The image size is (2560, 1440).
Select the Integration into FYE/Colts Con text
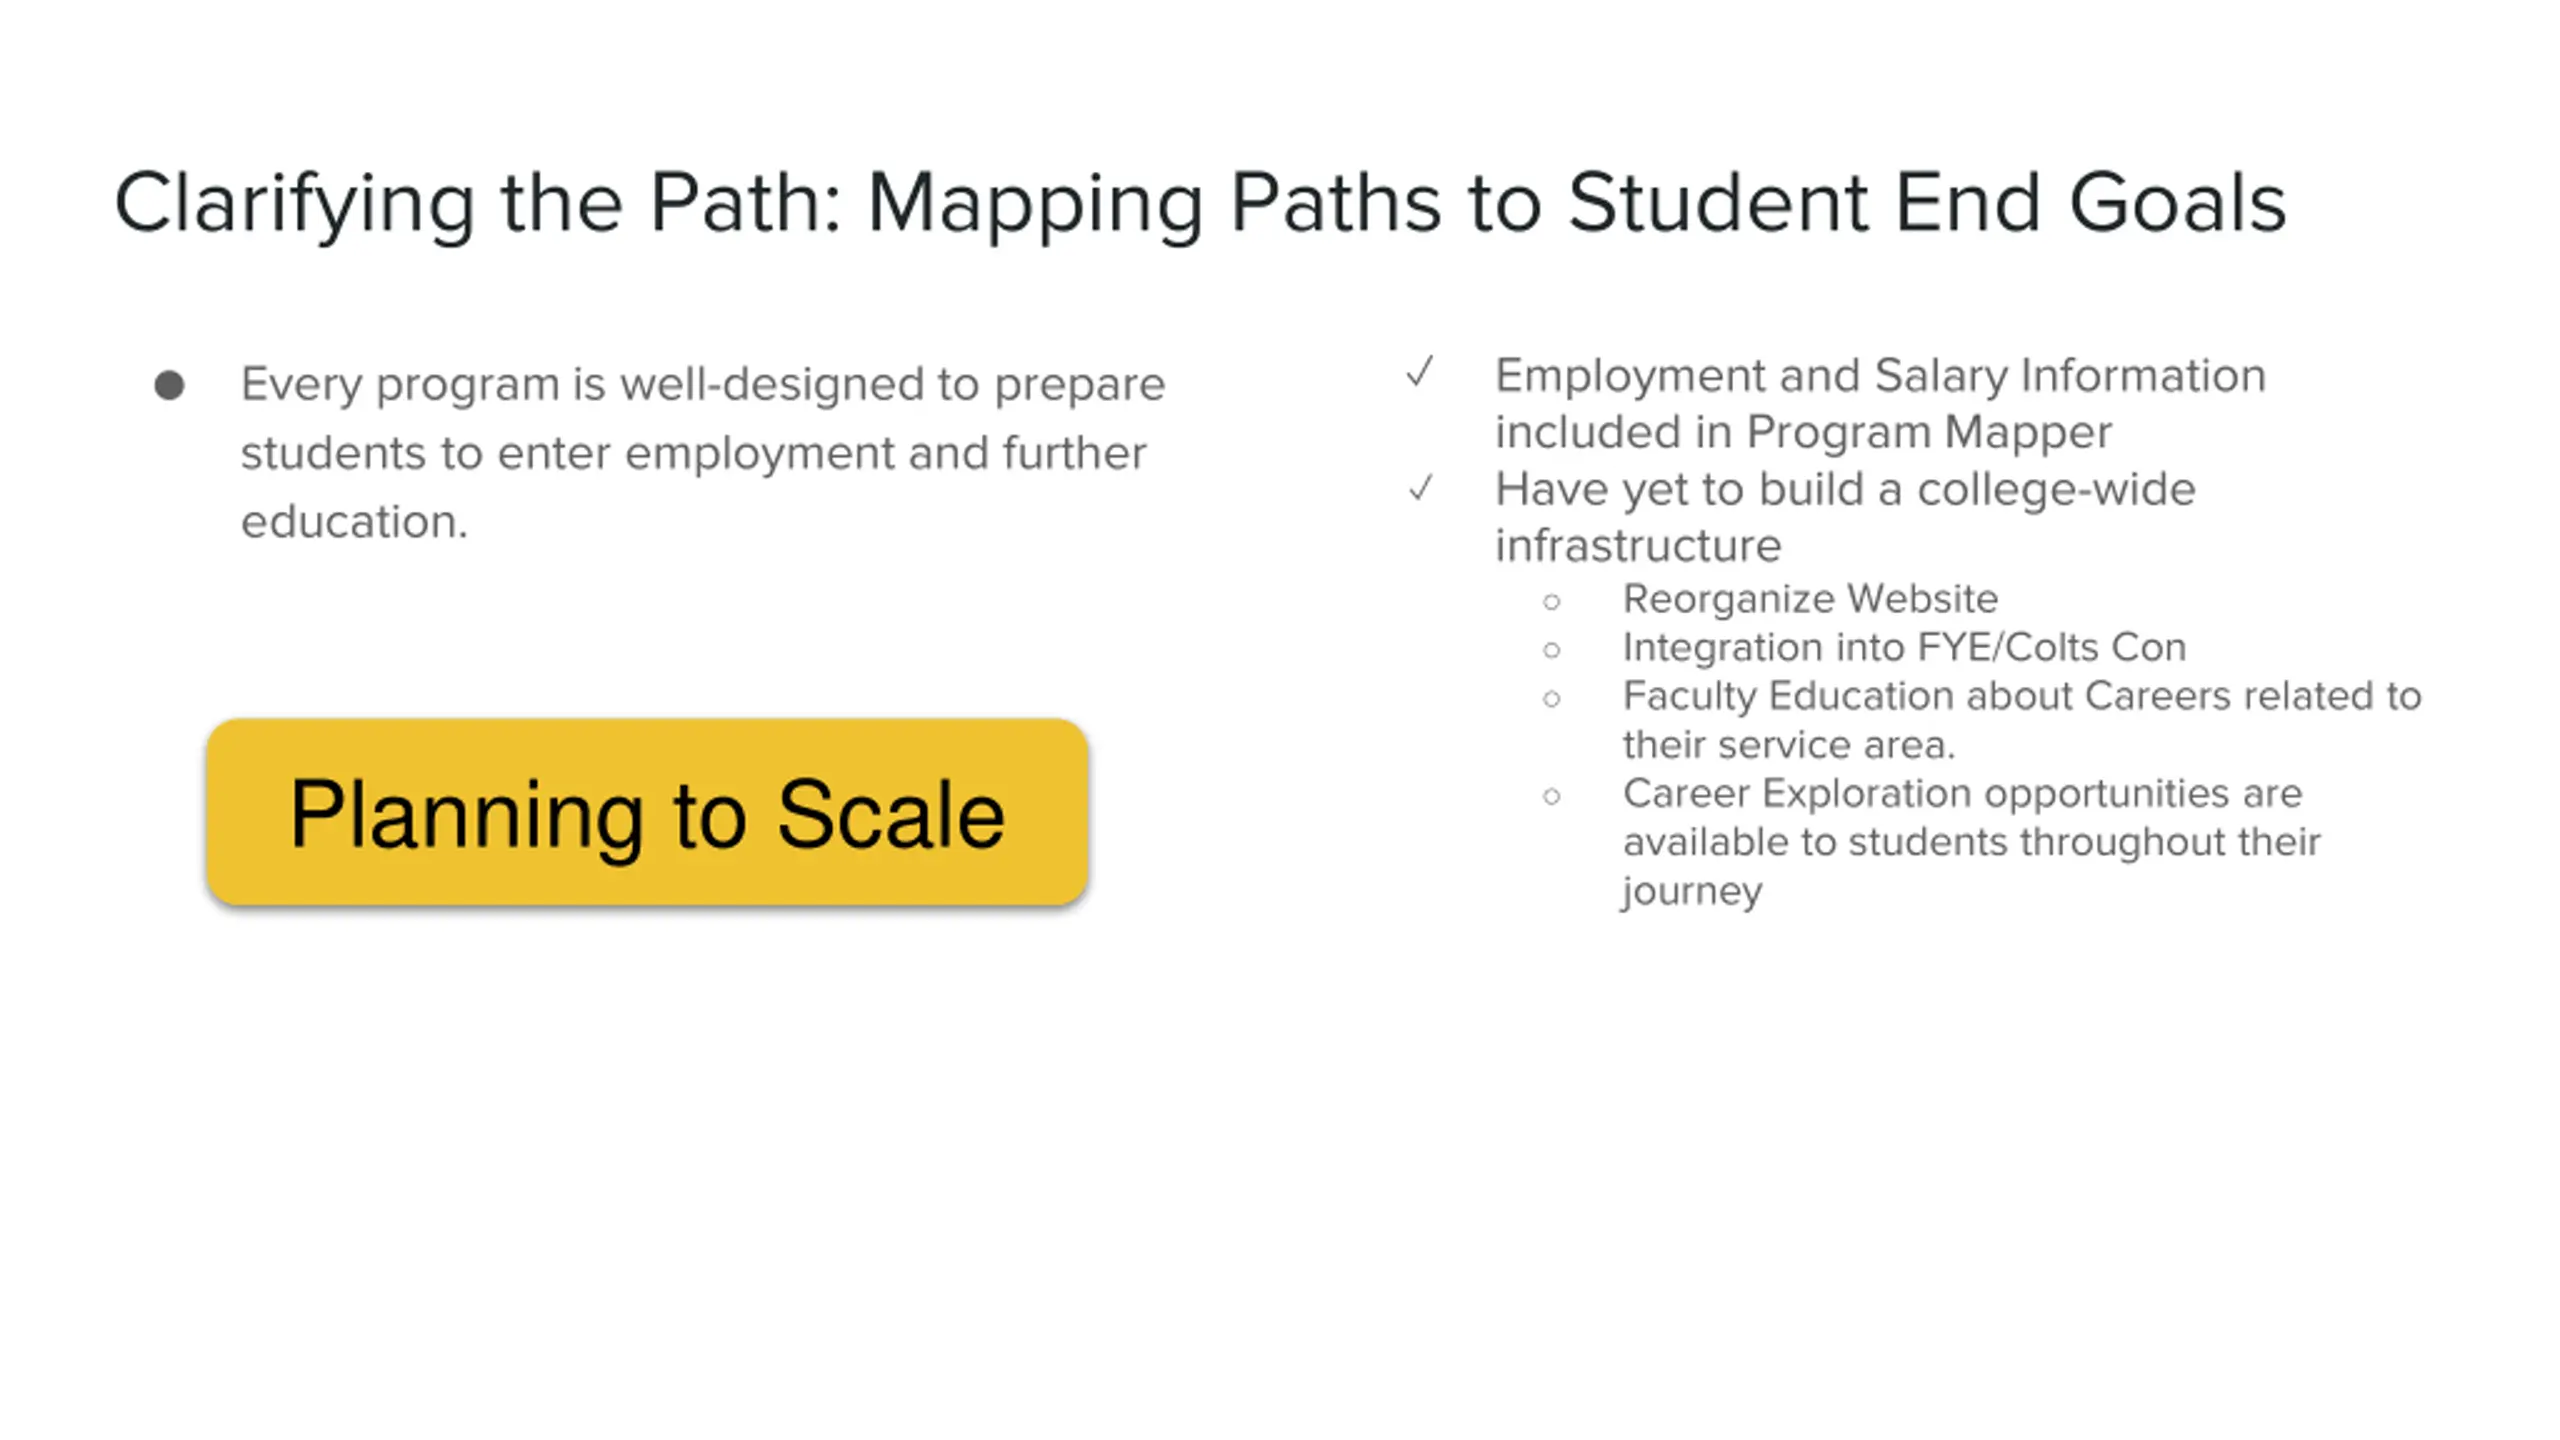pyautogui.click(x=1904, y=648)
